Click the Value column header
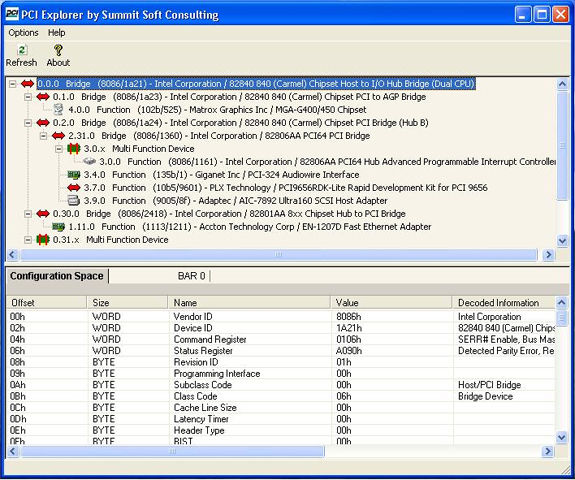The height and width of the screenshot is (480, 575). 391,303
